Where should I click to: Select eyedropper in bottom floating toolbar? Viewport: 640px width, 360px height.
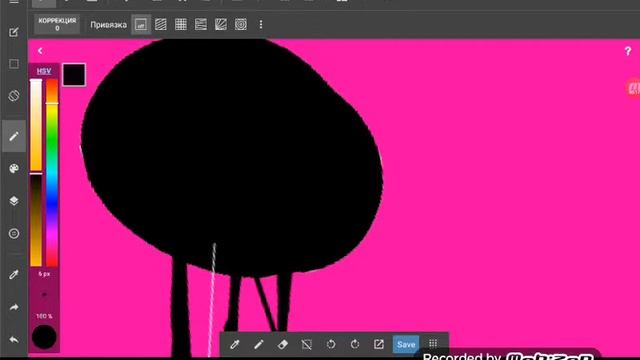[235, 344]
